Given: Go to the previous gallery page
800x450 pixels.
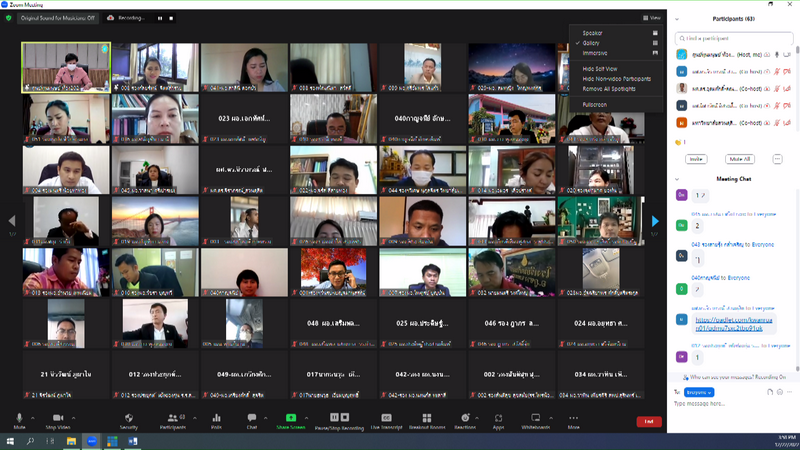Looking at the screenshot, I should 12,221.
